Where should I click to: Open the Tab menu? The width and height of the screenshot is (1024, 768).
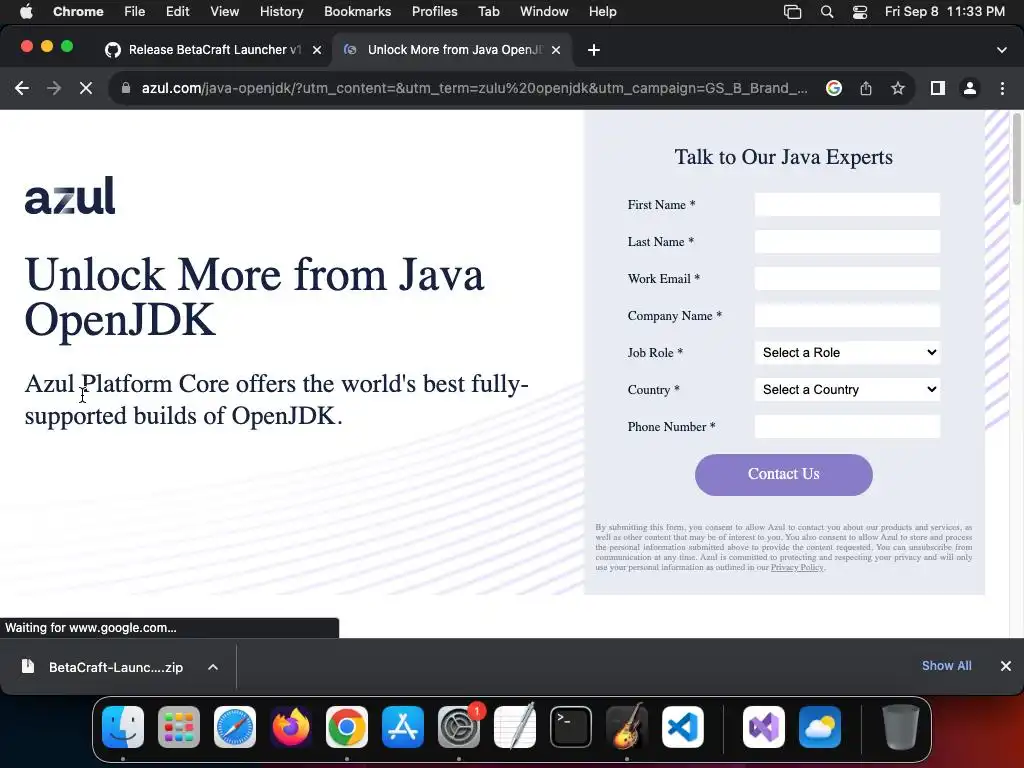pyautogui.click(x=488, y=12)
